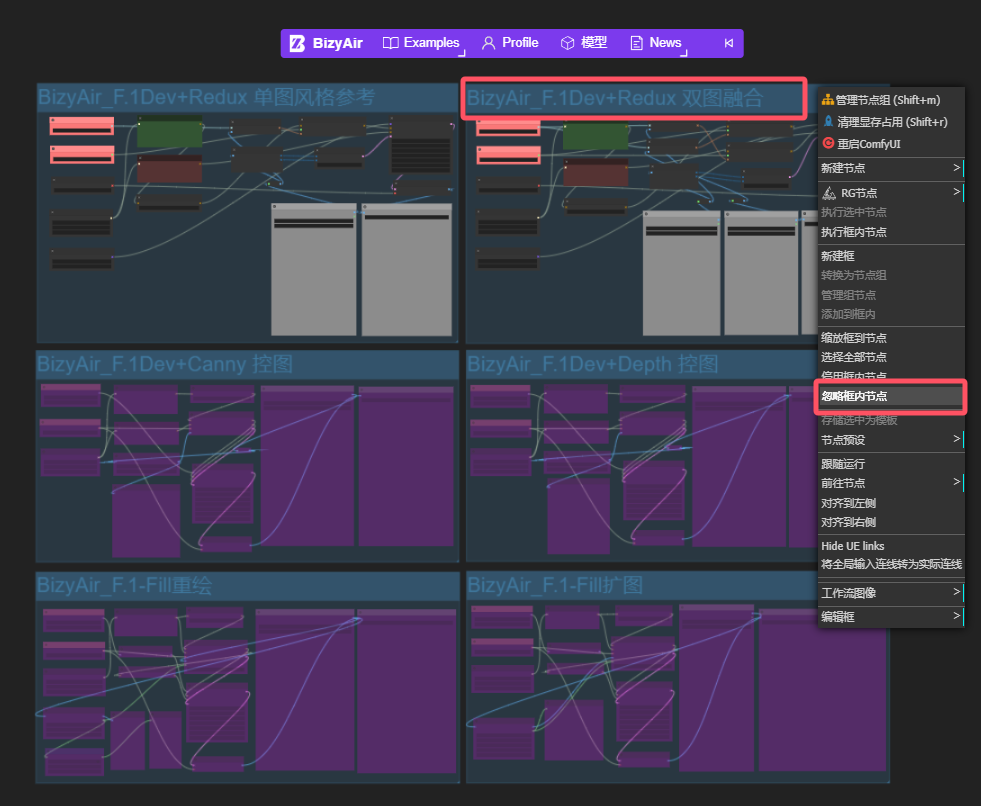Viewport: 981px width, 806px height.
Task: Collapse the BizyAir toolbar with arrow icon
Action: 729,43
